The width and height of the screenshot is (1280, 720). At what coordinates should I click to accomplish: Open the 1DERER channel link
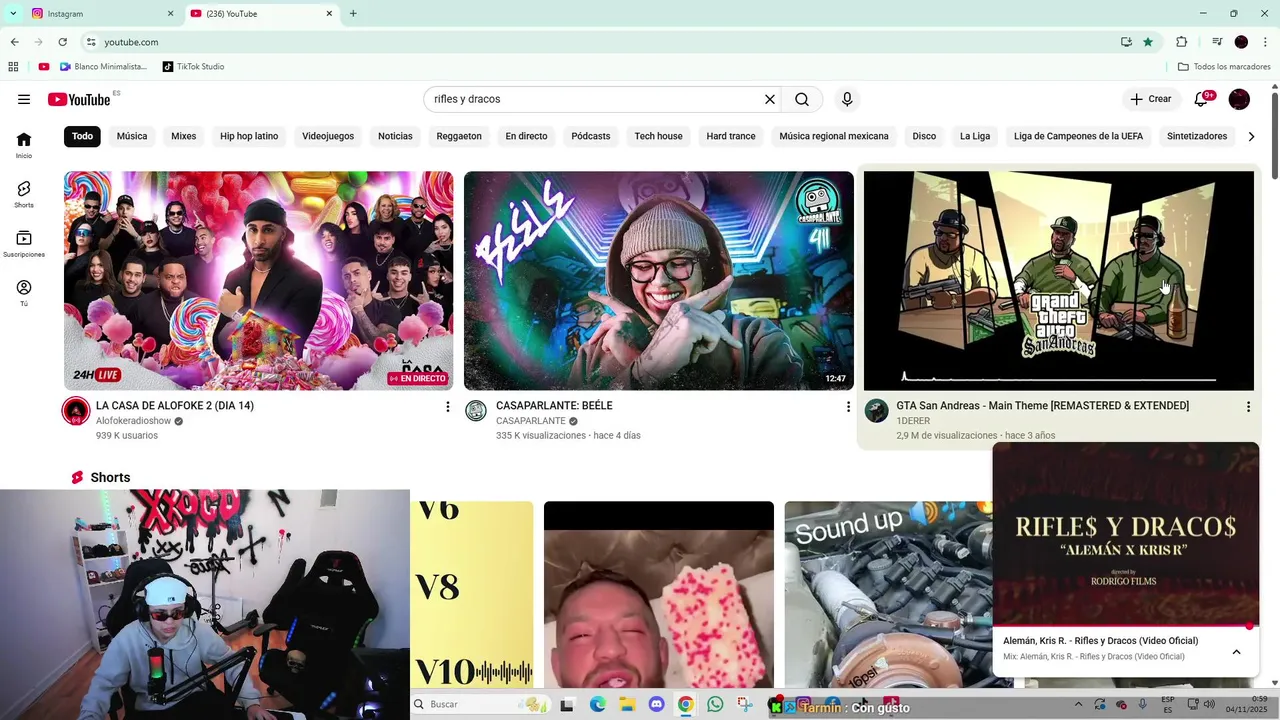click(913, 421)
